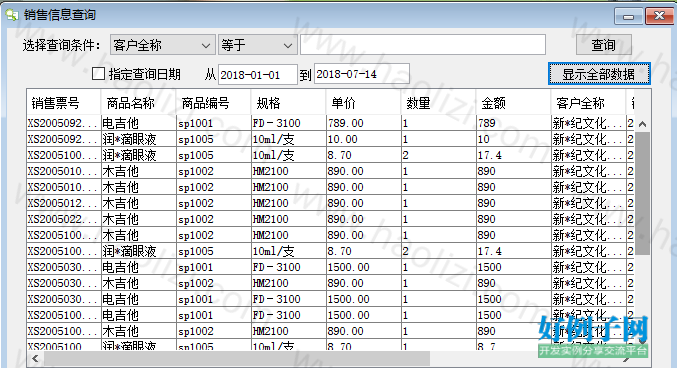Click the 商品编号 column header

(x=213, y=103)
